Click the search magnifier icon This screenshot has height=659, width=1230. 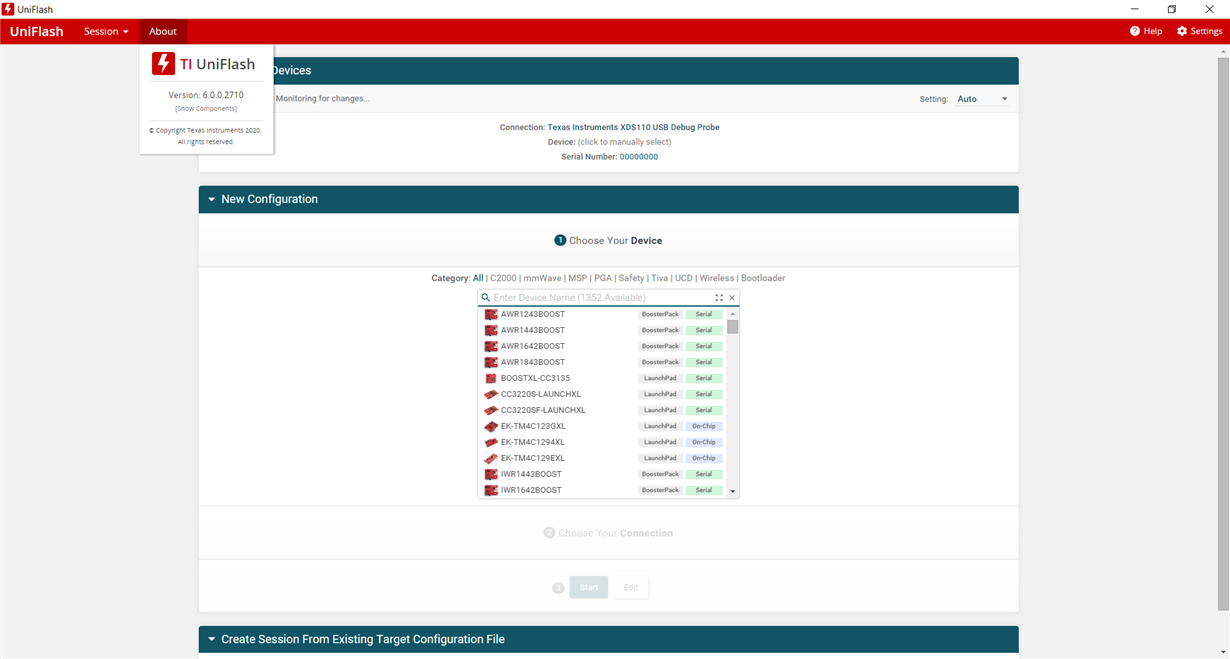486,298
